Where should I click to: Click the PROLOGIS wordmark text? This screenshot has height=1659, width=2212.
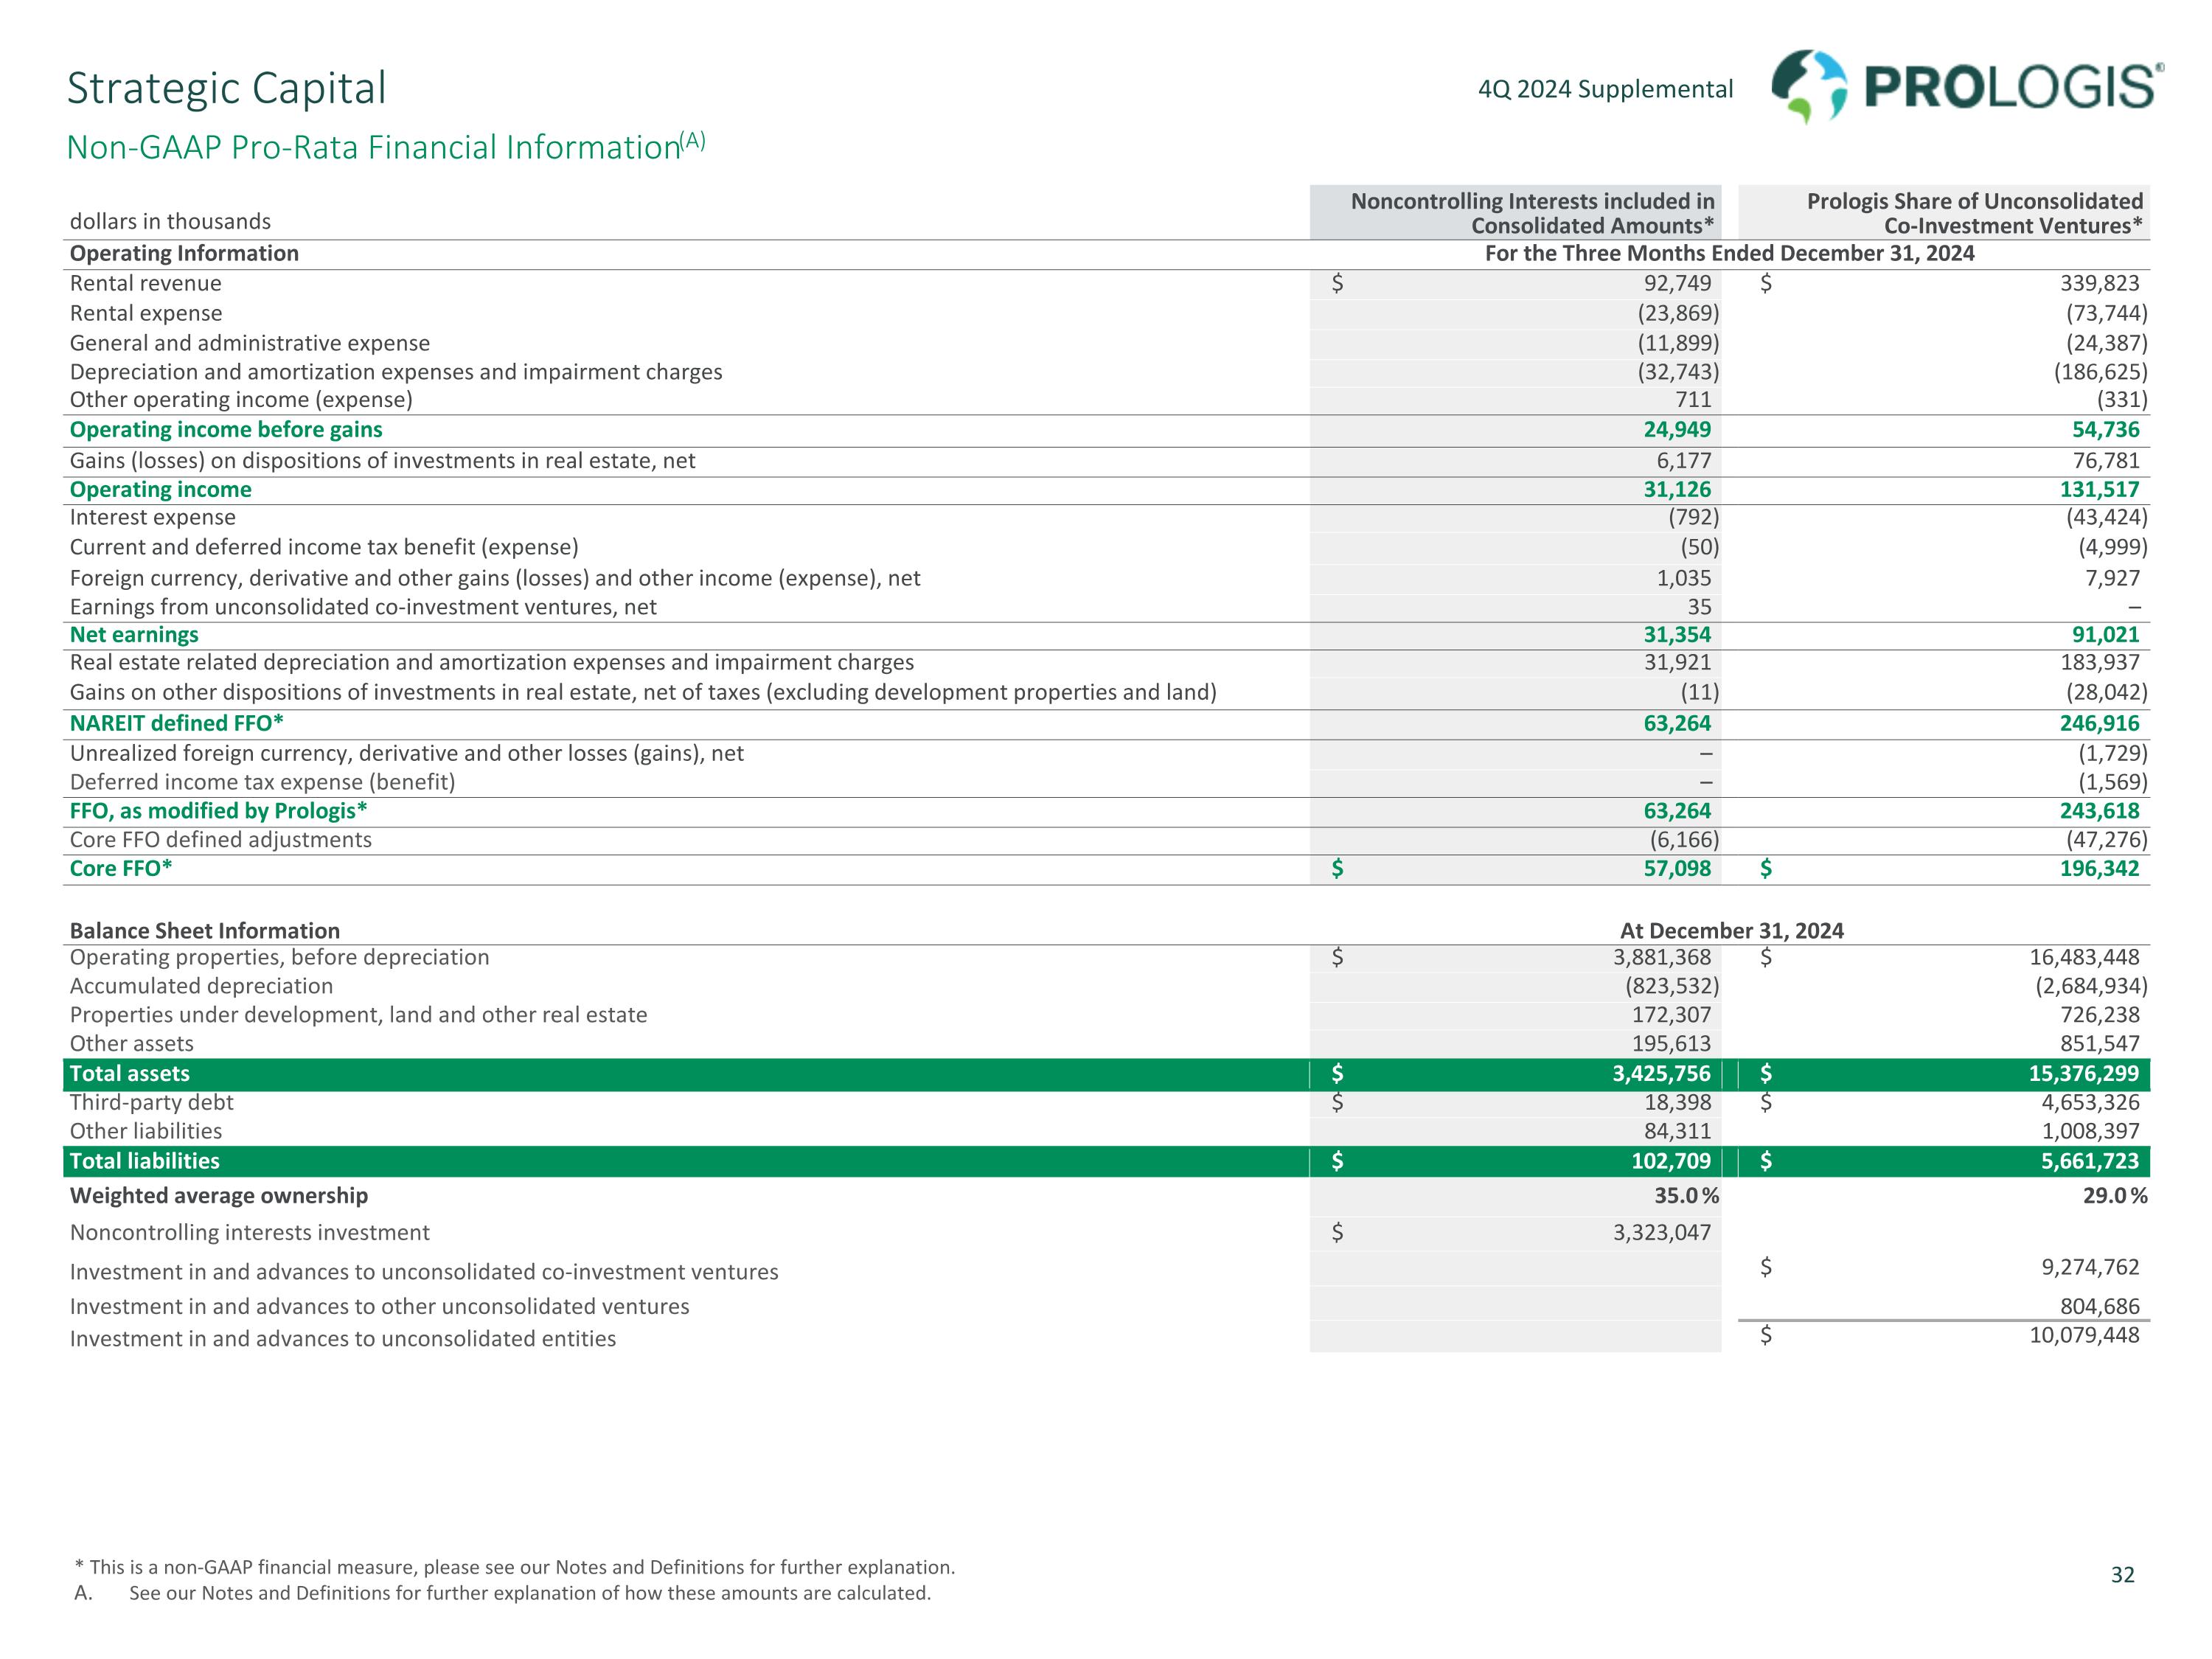tap(2011, 88)
